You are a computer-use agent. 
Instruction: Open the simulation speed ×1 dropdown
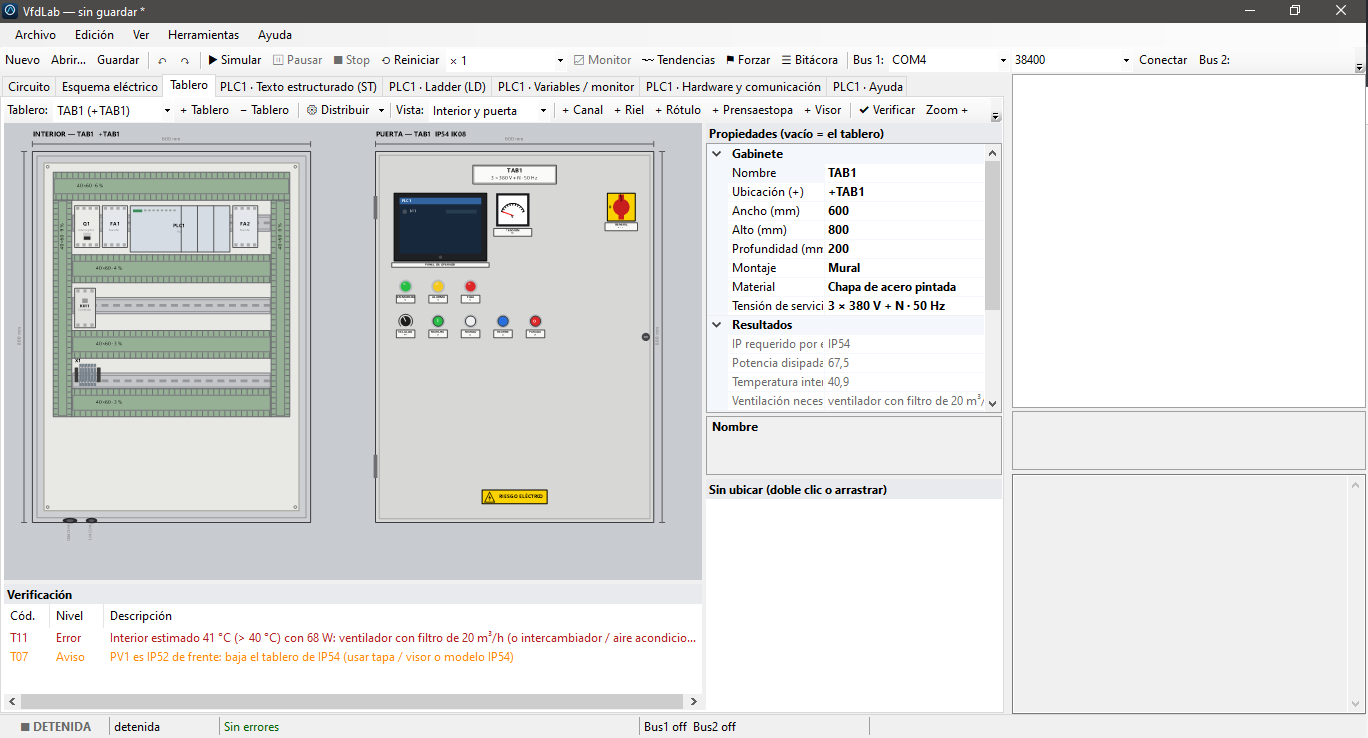[x=559, y=60]
